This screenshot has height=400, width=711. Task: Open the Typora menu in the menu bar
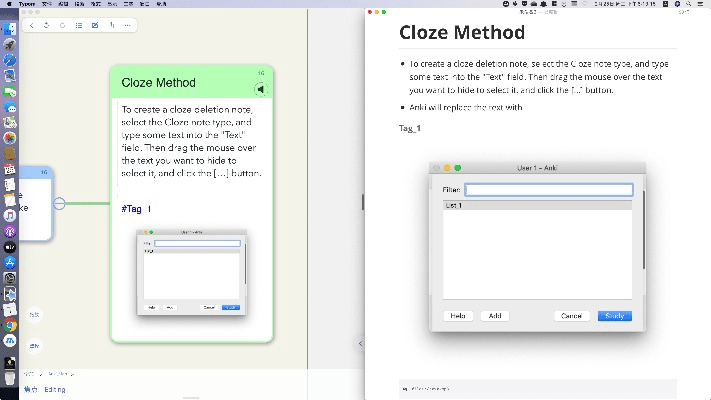tap(27, 4)
